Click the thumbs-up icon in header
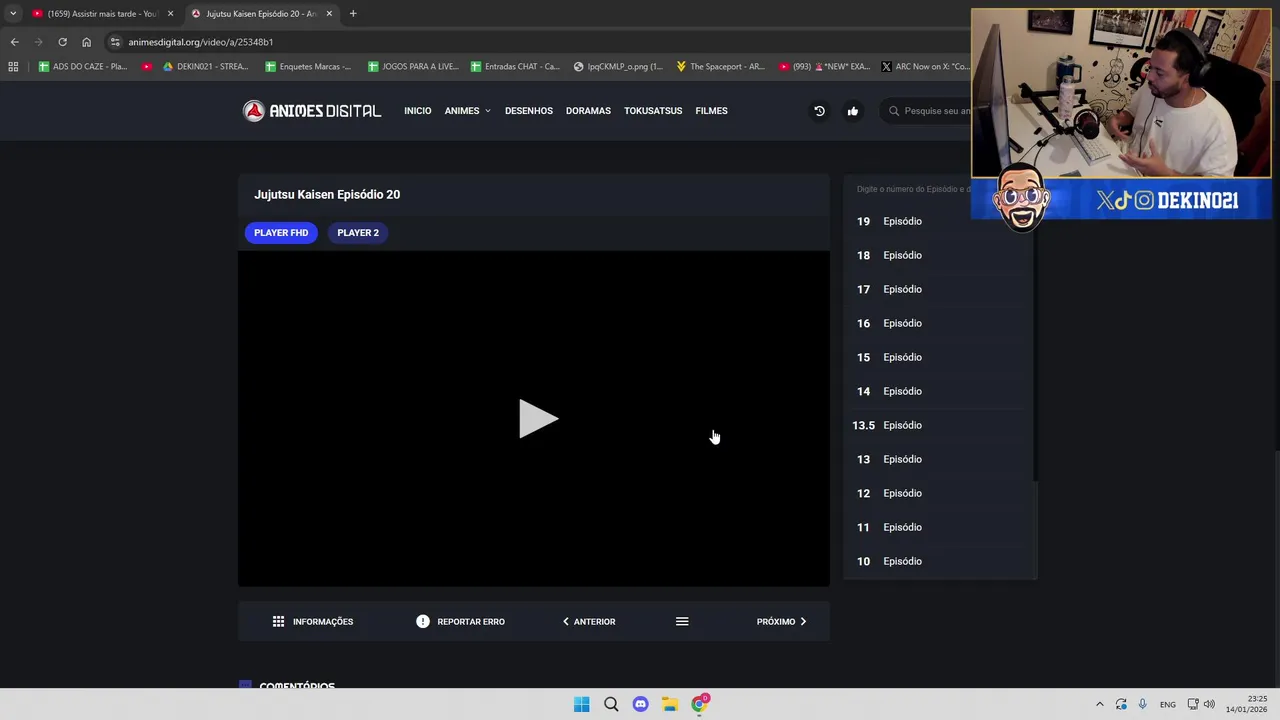 (x=853, y=111)
